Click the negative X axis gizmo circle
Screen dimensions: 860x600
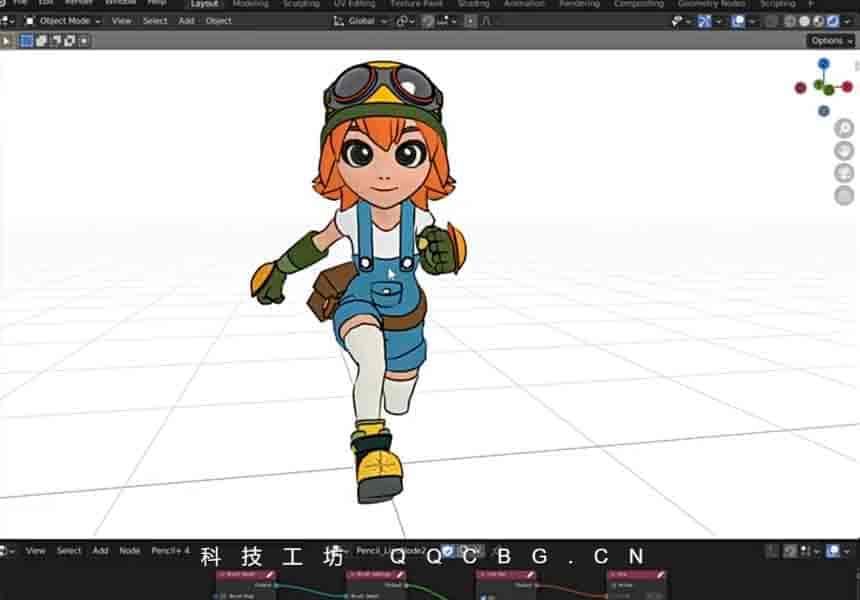pyautogui.click(x=800, y=87)
